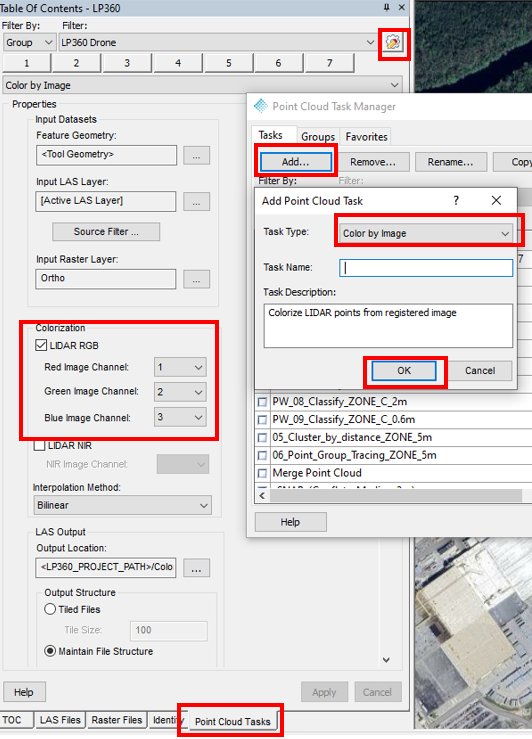Open the Task Type dropdown
The image size is (532, 739).
tap(426, 233)
